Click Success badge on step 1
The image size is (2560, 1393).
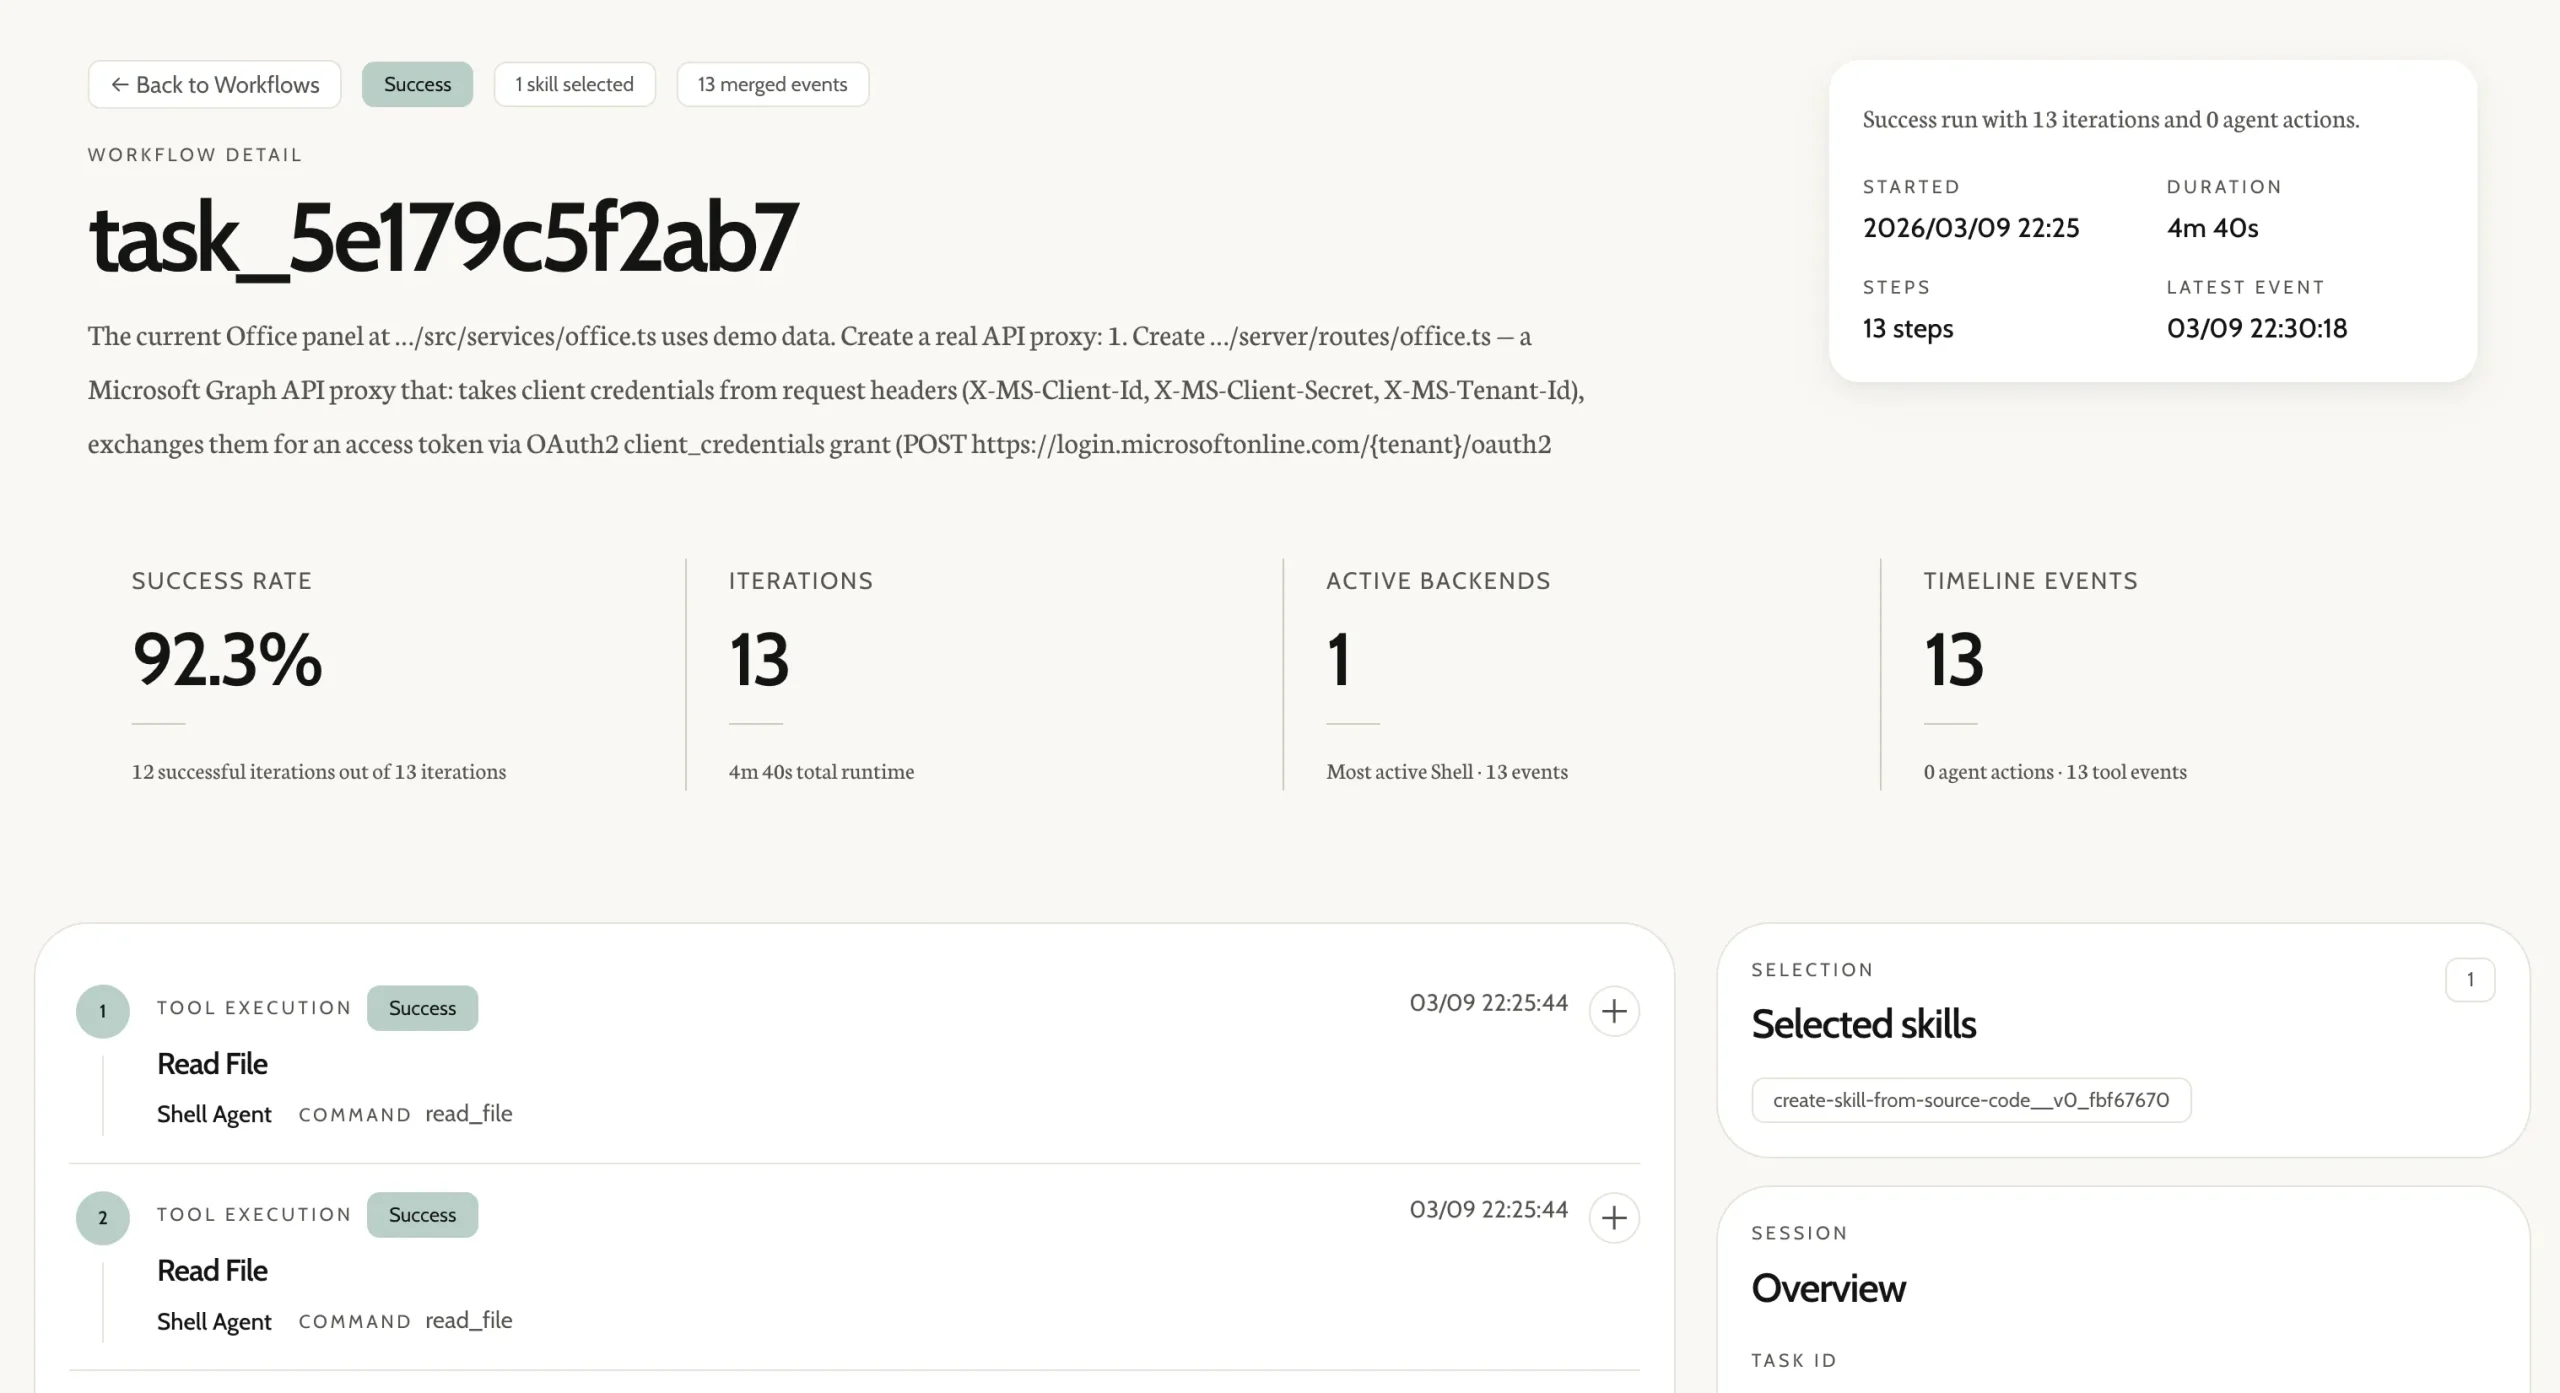pos(422,1008)
